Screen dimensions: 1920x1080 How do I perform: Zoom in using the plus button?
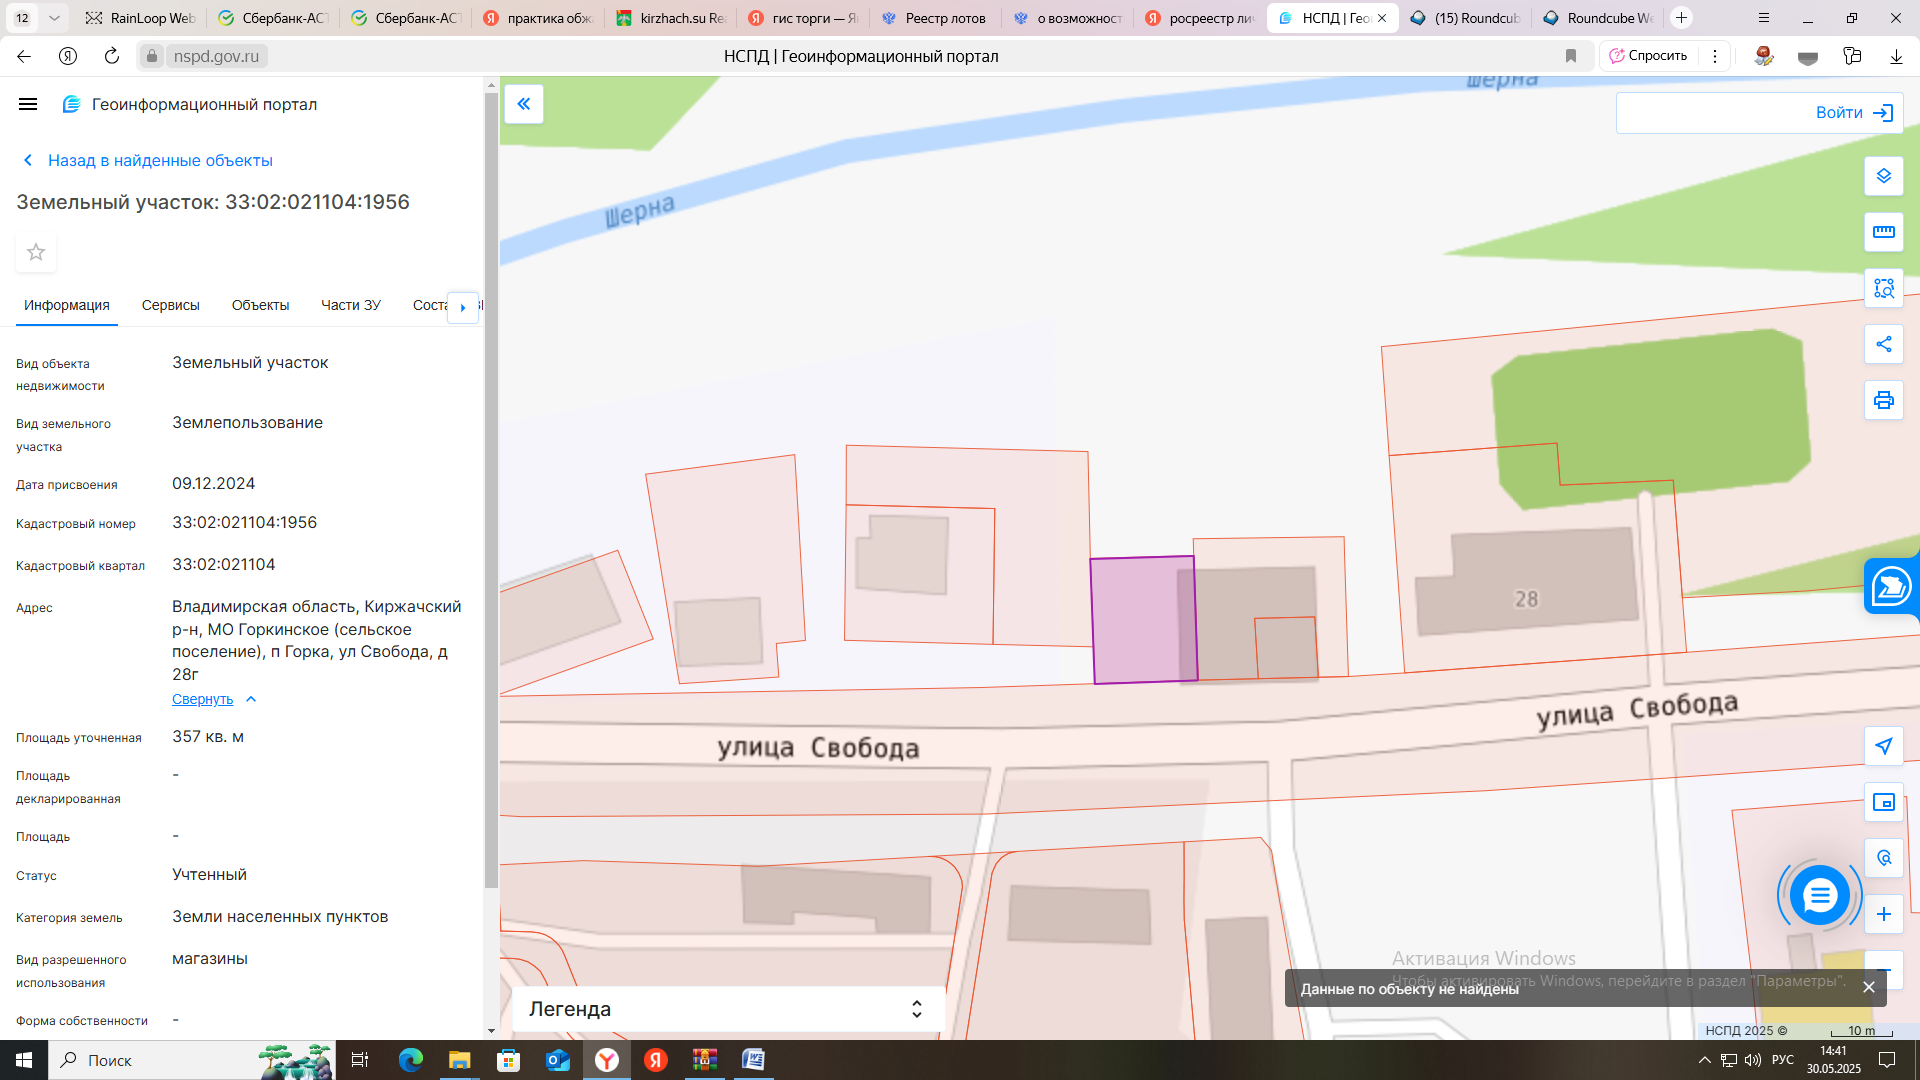coord(1883,914)
